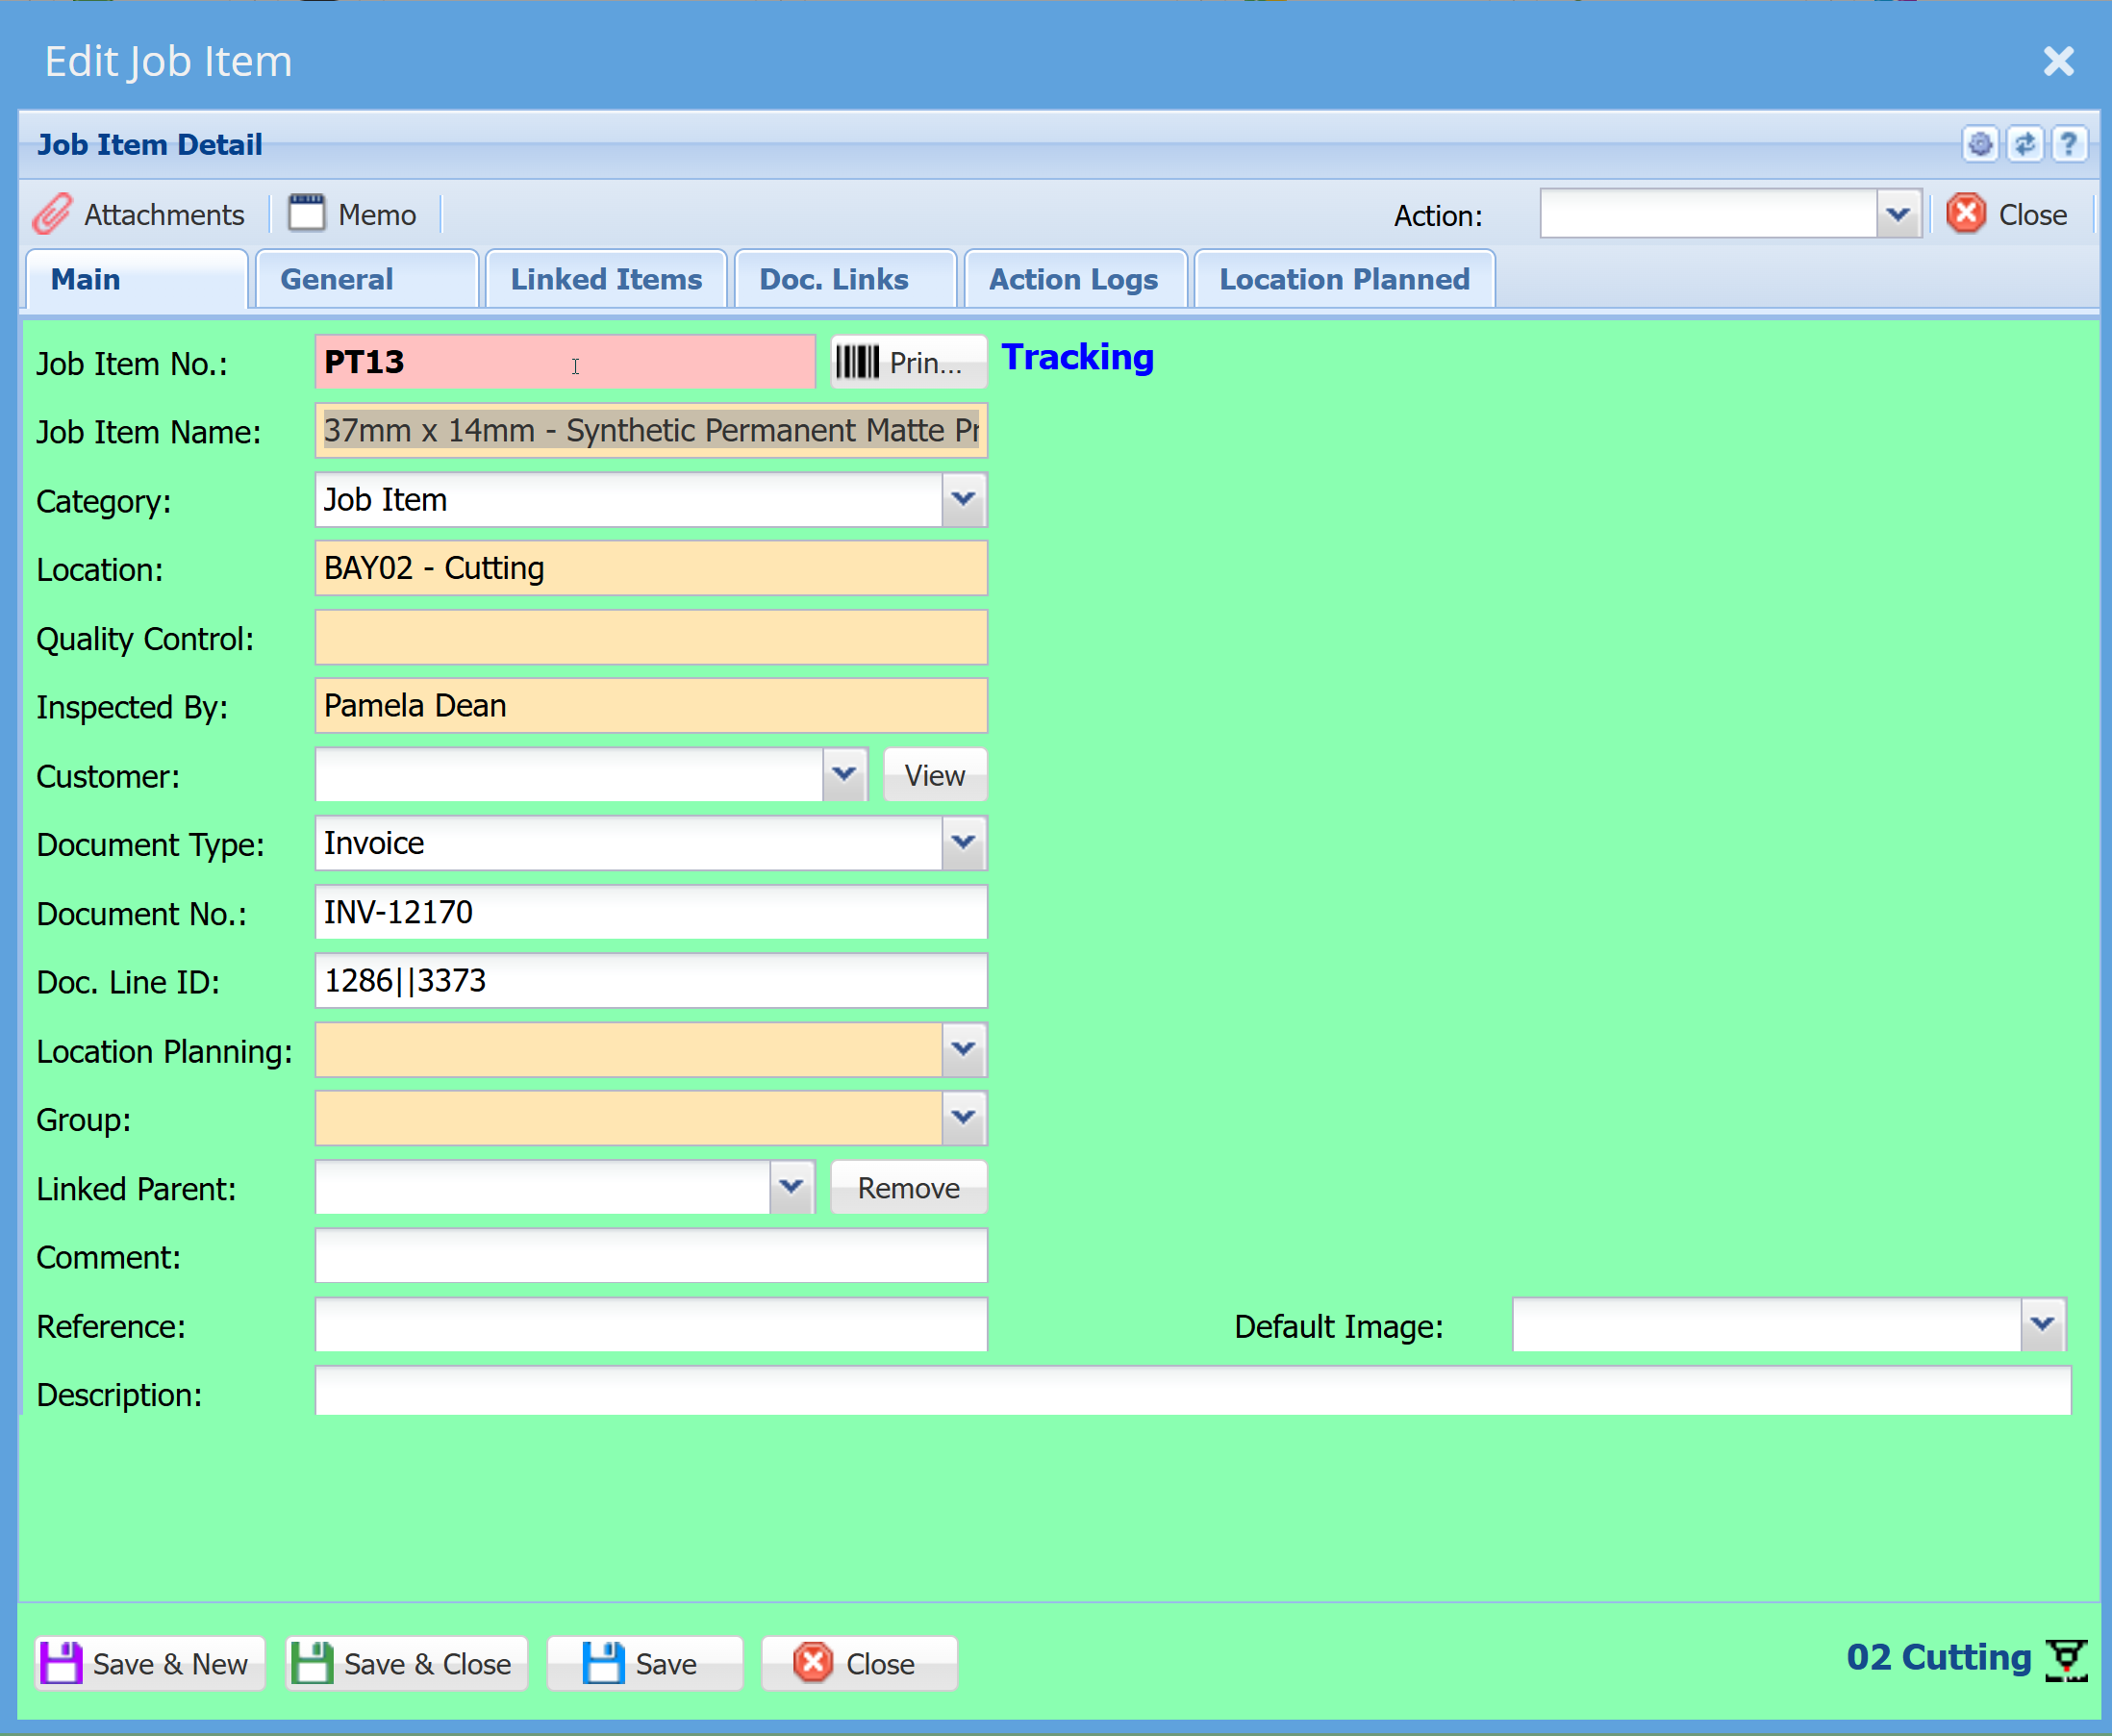2112x1736 pixels.
Task: Click the red Close icon beside Action
Action: (x=1966, y=214)
